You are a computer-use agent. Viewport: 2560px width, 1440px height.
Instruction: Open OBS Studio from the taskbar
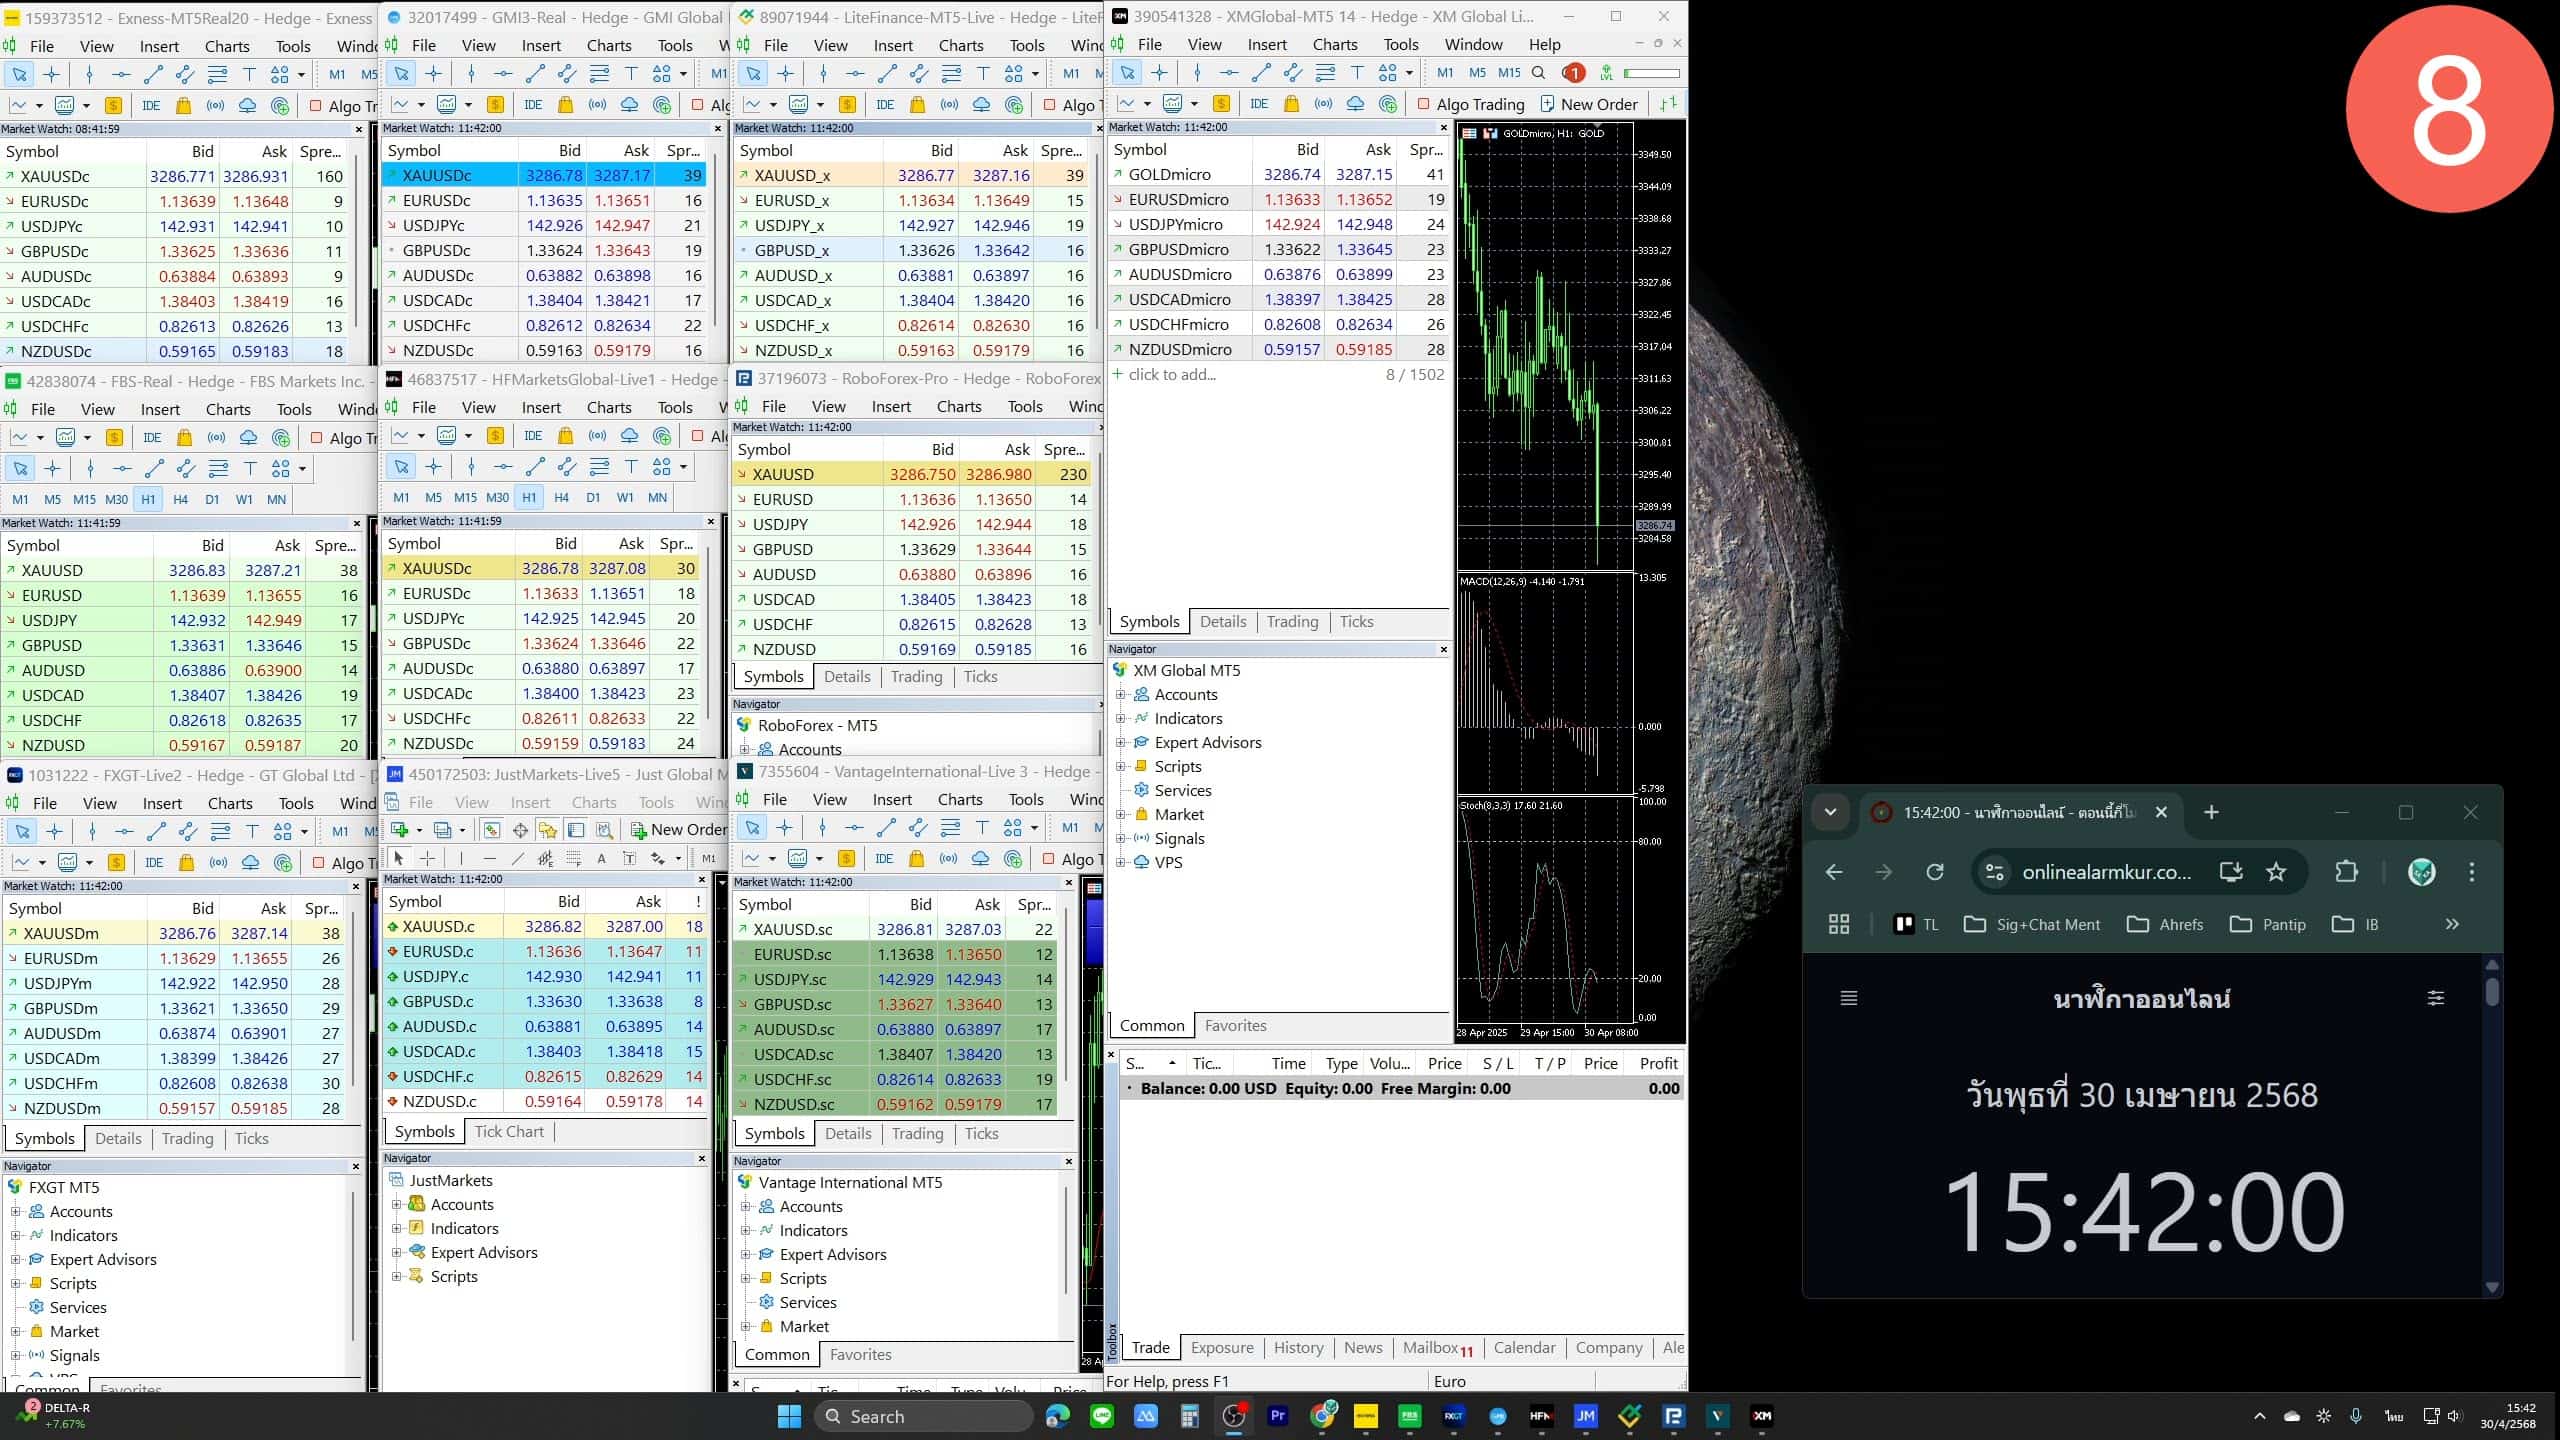pos(1234,1416)
